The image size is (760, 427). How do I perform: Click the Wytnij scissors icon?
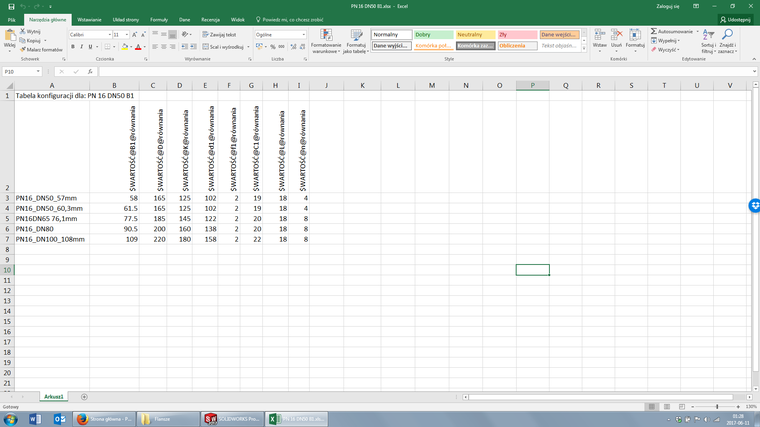pyautogui.click(x=22, y=32)
